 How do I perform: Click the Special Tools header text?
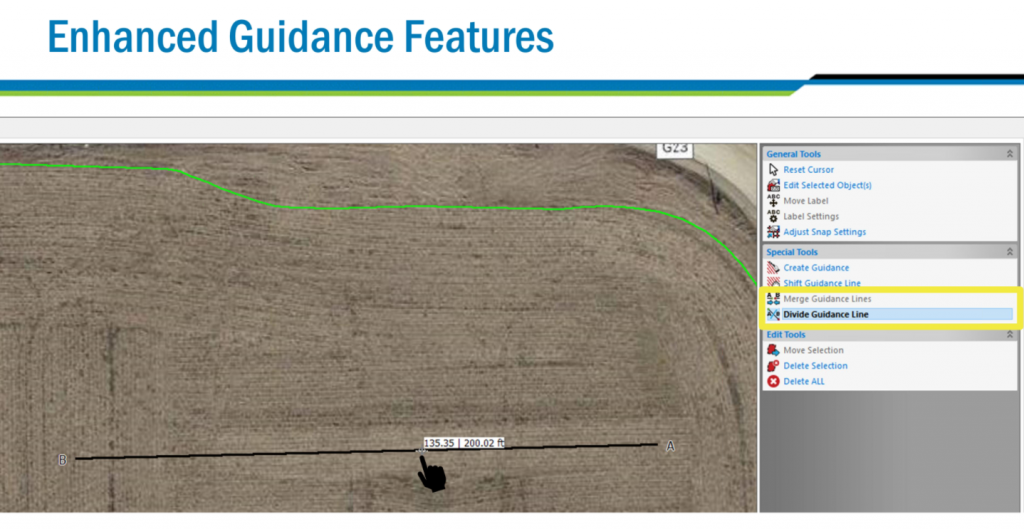pyautogui.click(x=792, y=252)
